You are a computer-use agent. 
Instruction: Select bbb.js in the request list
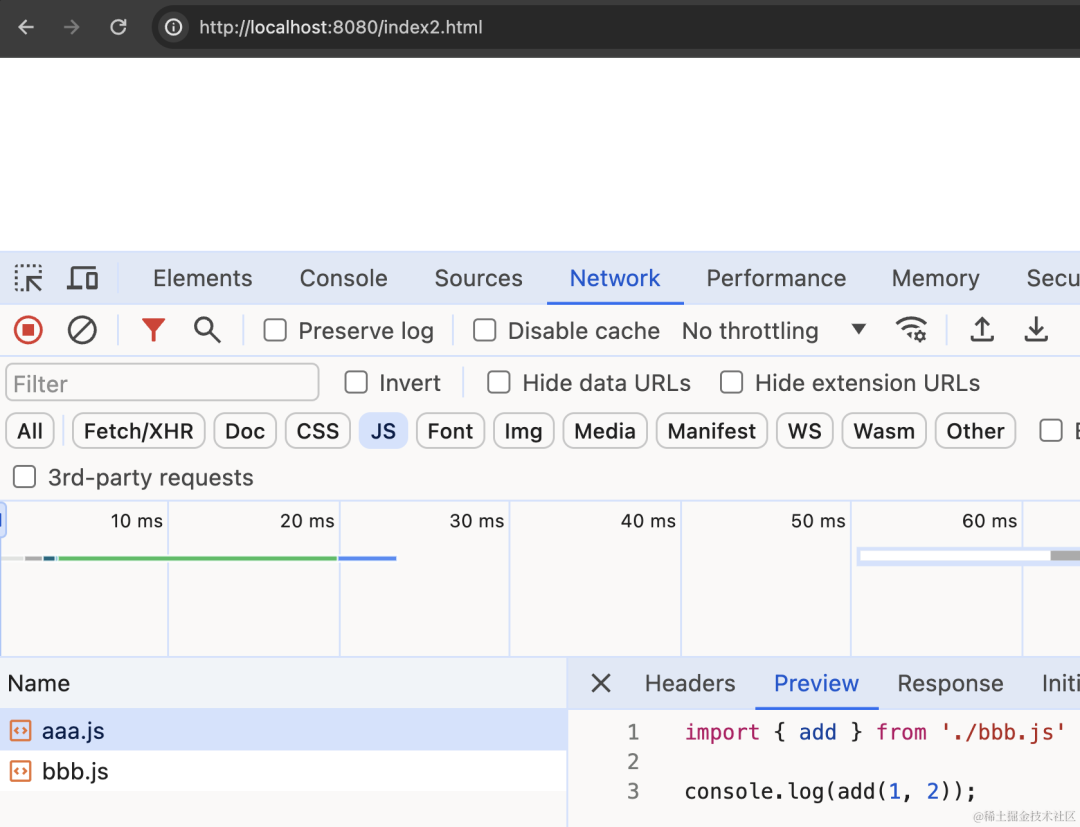[x=283, y=771]
